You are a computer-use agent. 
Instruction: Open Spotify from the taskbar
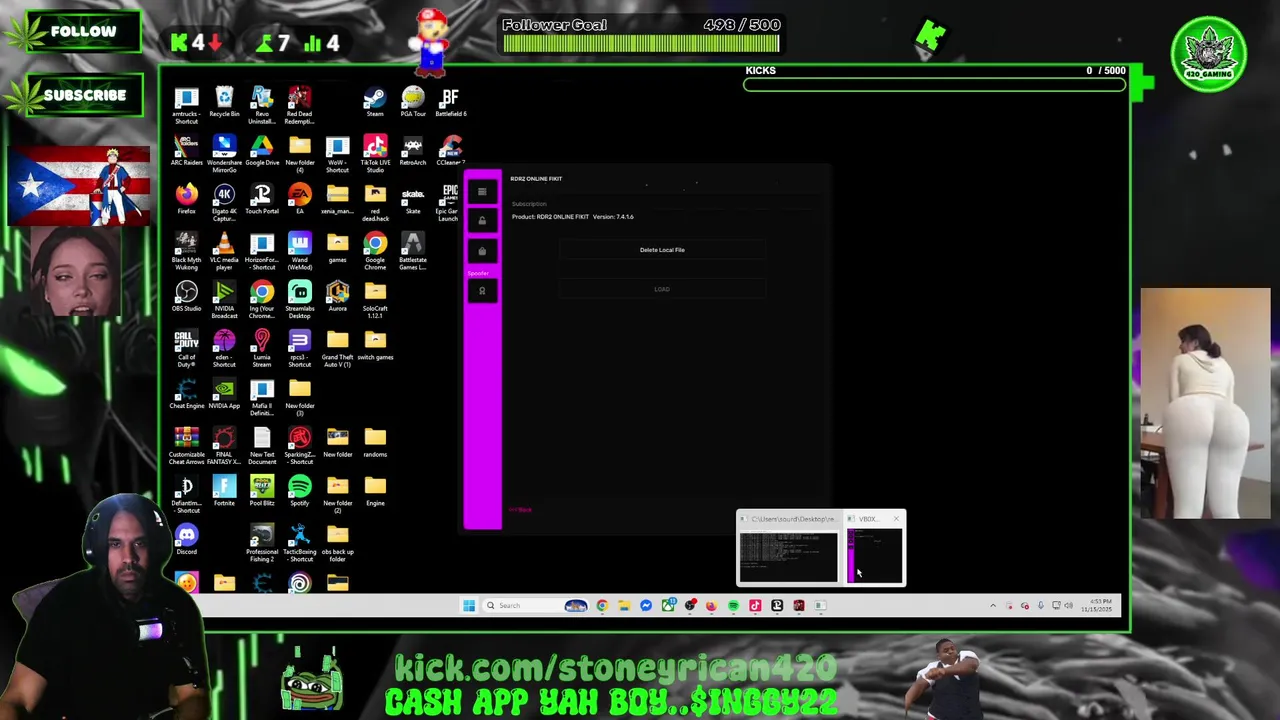coord(733,605)
